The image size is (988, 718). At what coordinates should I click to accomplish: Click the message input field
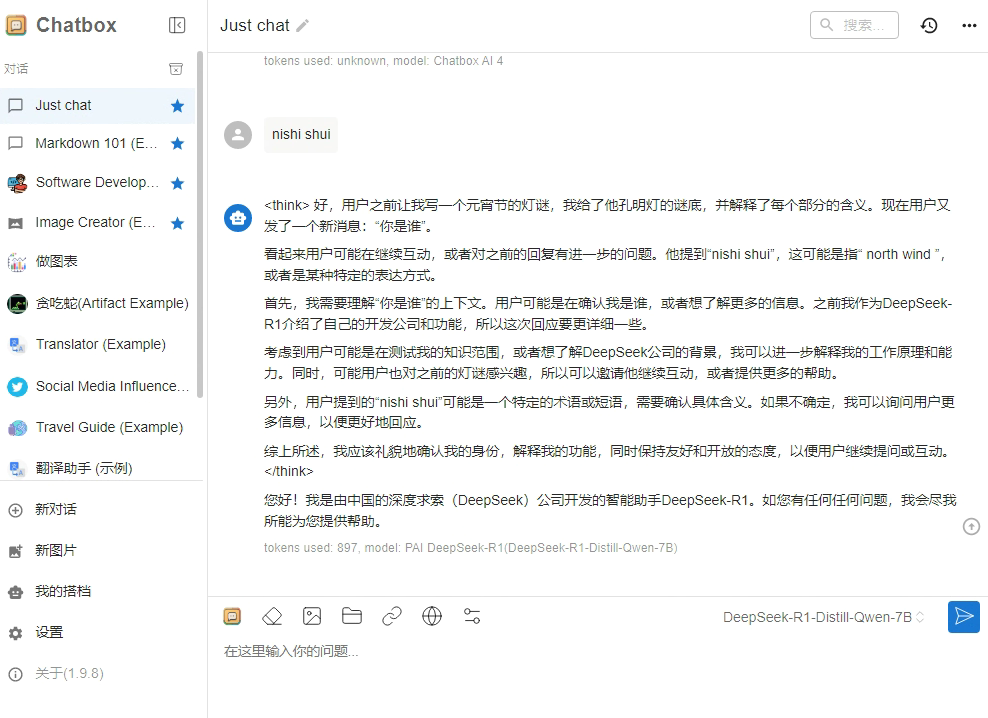pos(580,651)
